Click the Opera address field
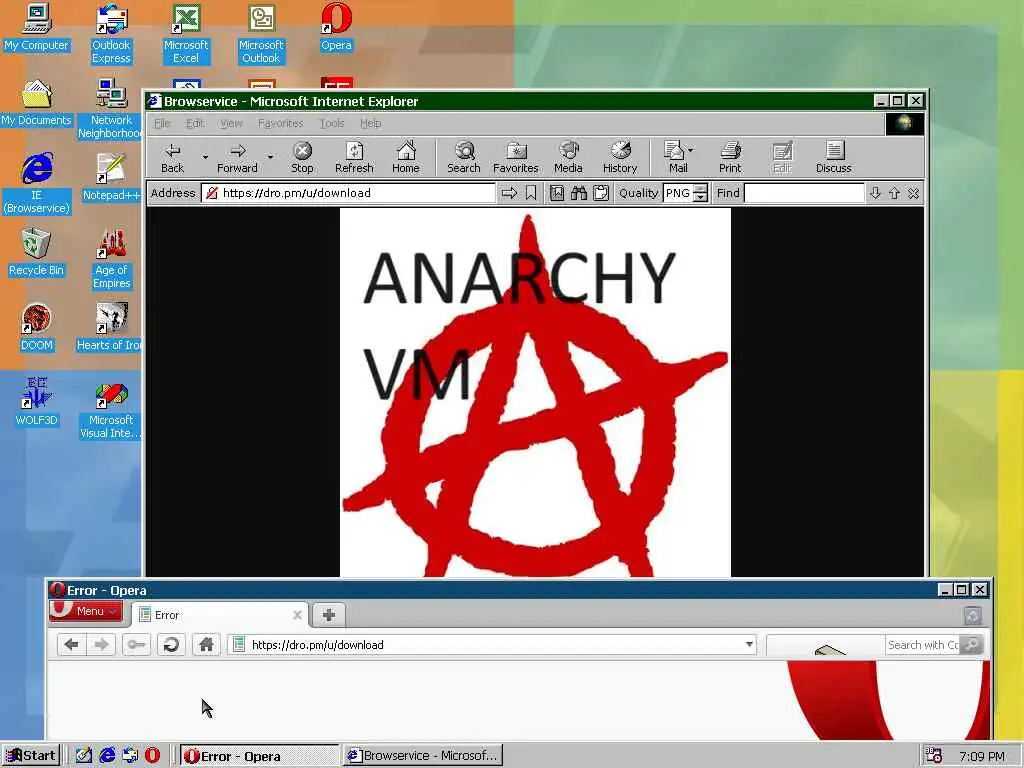This screenshot has width=1024, height=768. point(493,645)
